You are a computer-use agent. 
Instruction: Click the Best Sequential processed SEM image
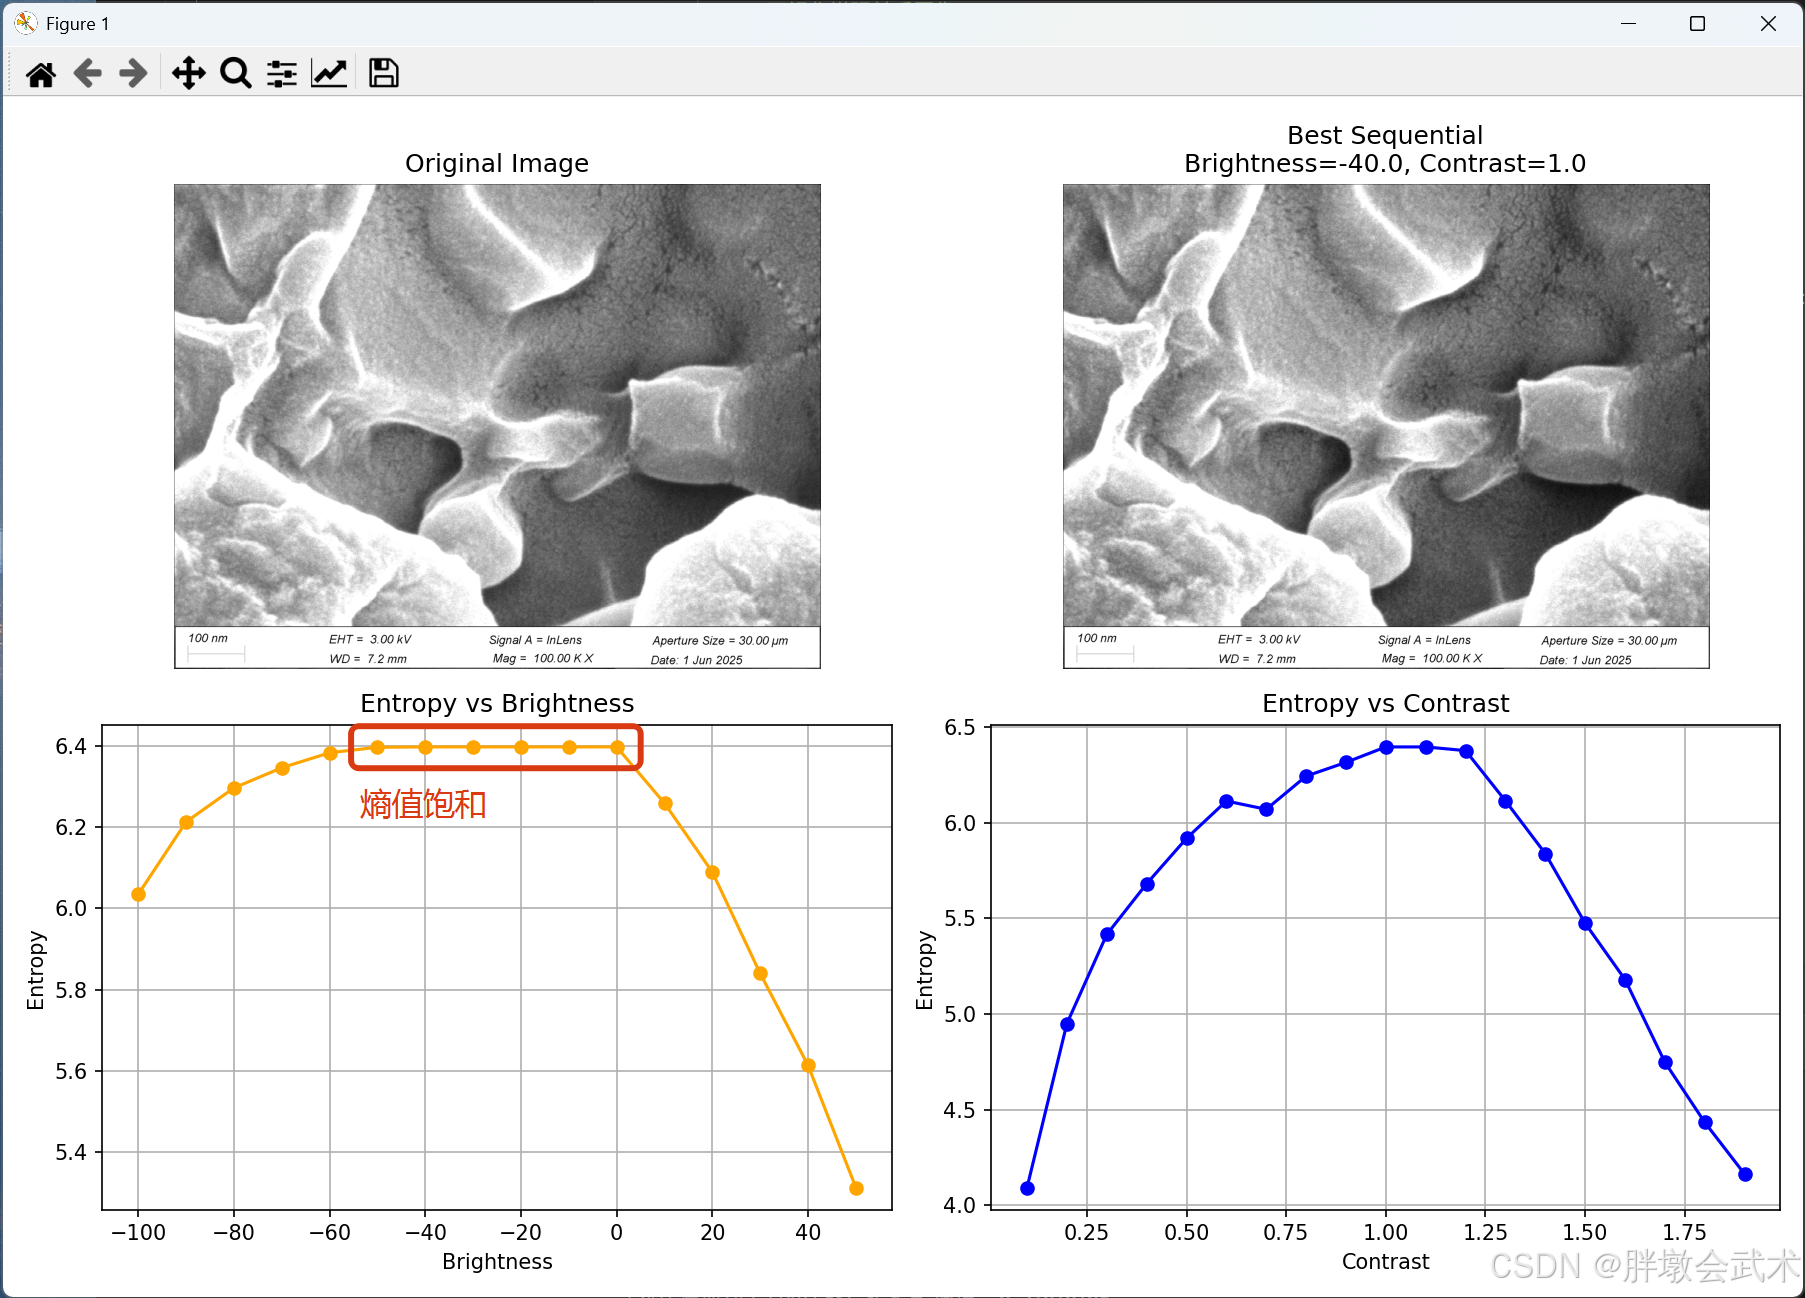coord(1386,426)
